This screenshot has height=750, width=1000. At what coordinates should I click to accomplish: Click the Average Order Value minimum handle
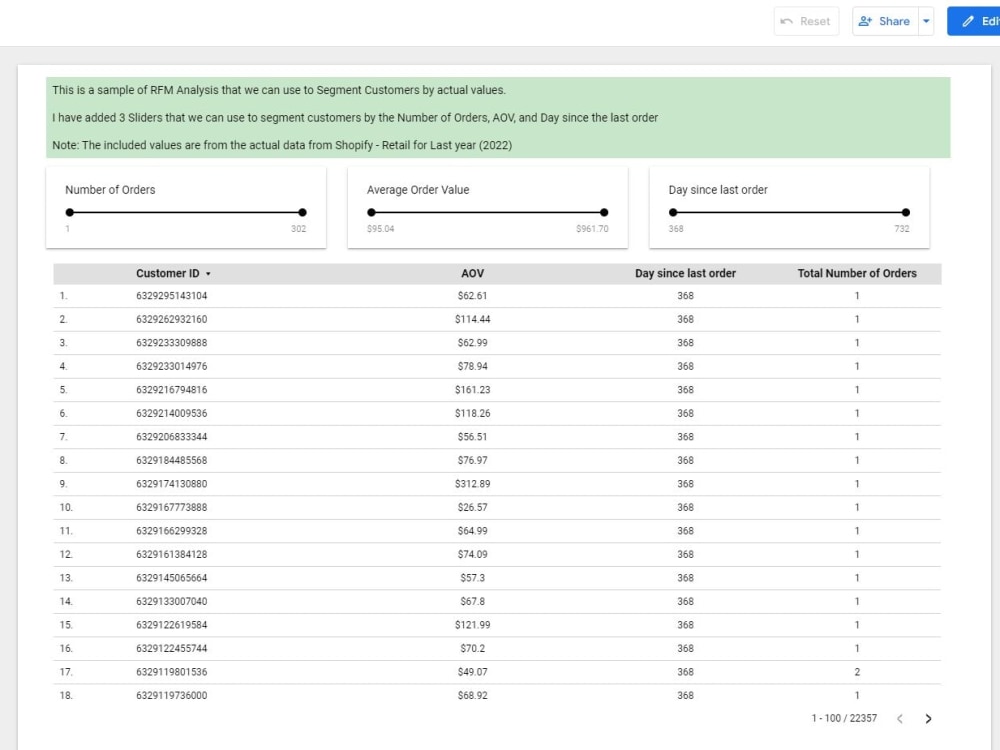[371, 212]
